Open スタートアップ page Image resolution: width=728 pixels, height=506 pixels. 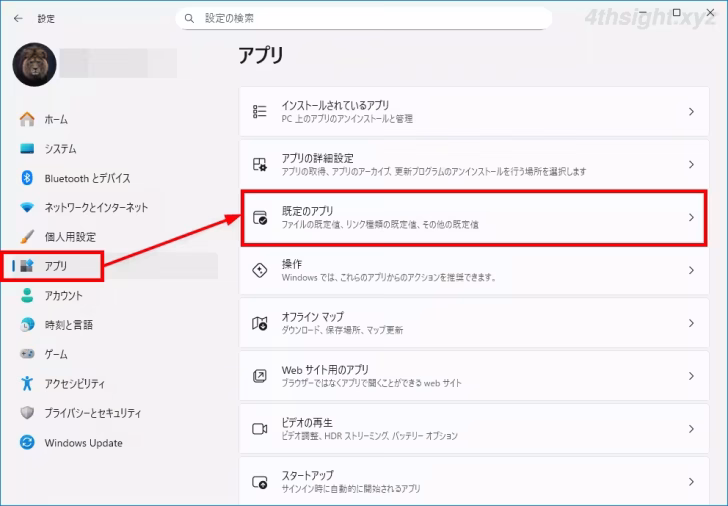[x=474, y=481]
